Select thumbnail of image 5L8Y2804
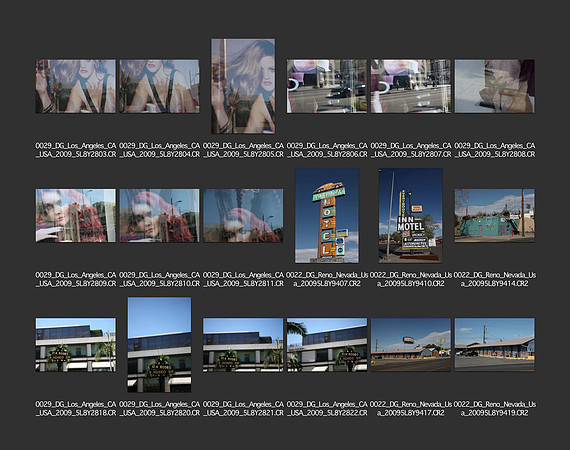The image size is (570, 450). click(x=159, y=86)
